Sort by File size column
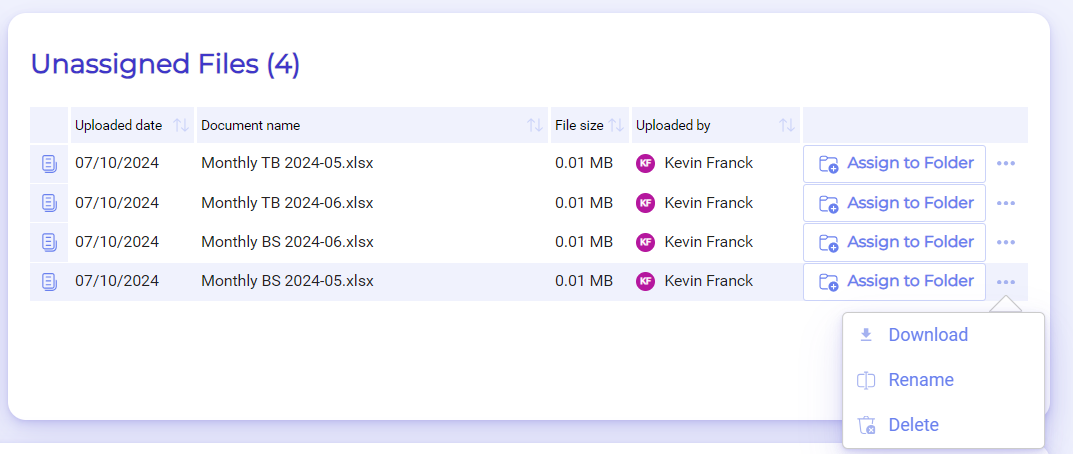The image size is (1073, 454). (616, 125)
